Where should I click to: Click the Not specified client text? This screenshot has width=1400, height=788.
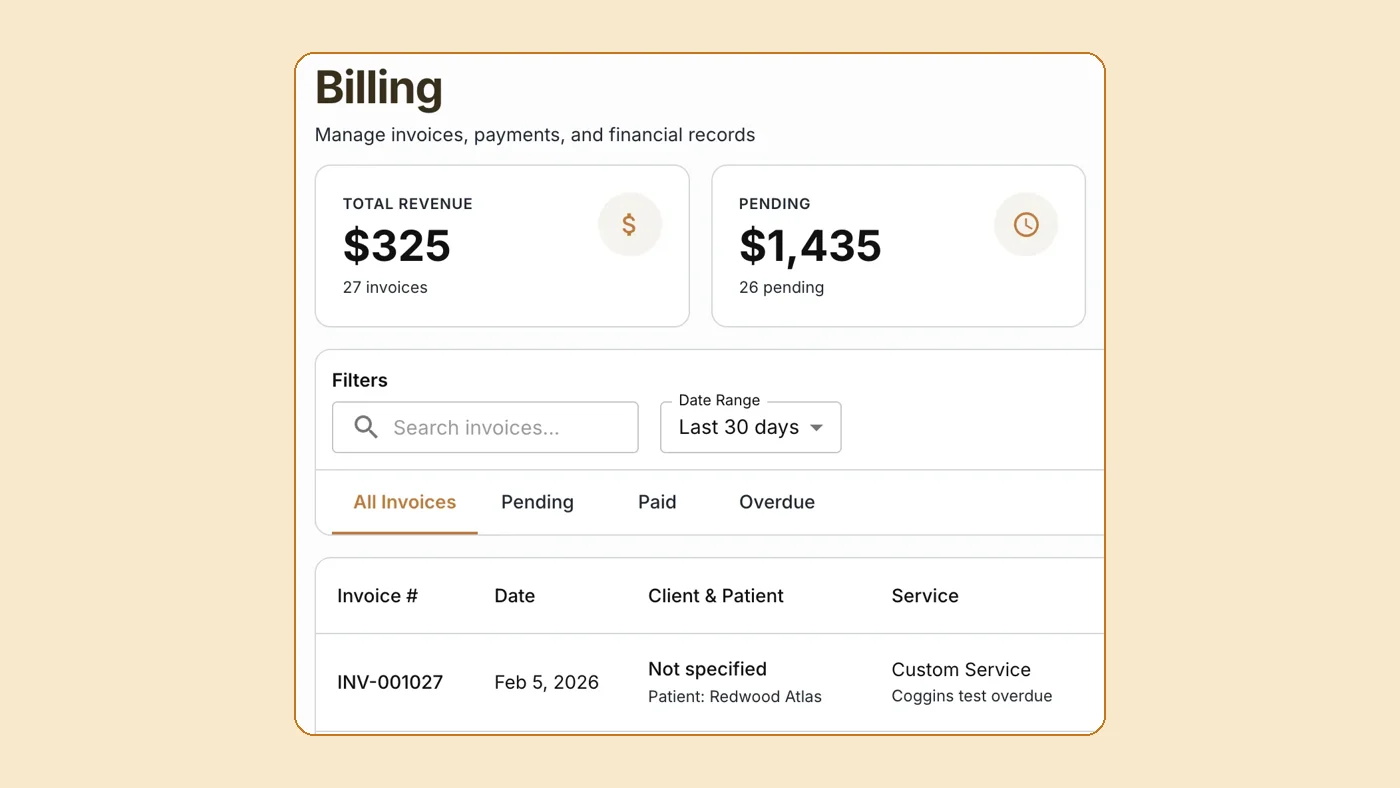[x=707, y=669]
